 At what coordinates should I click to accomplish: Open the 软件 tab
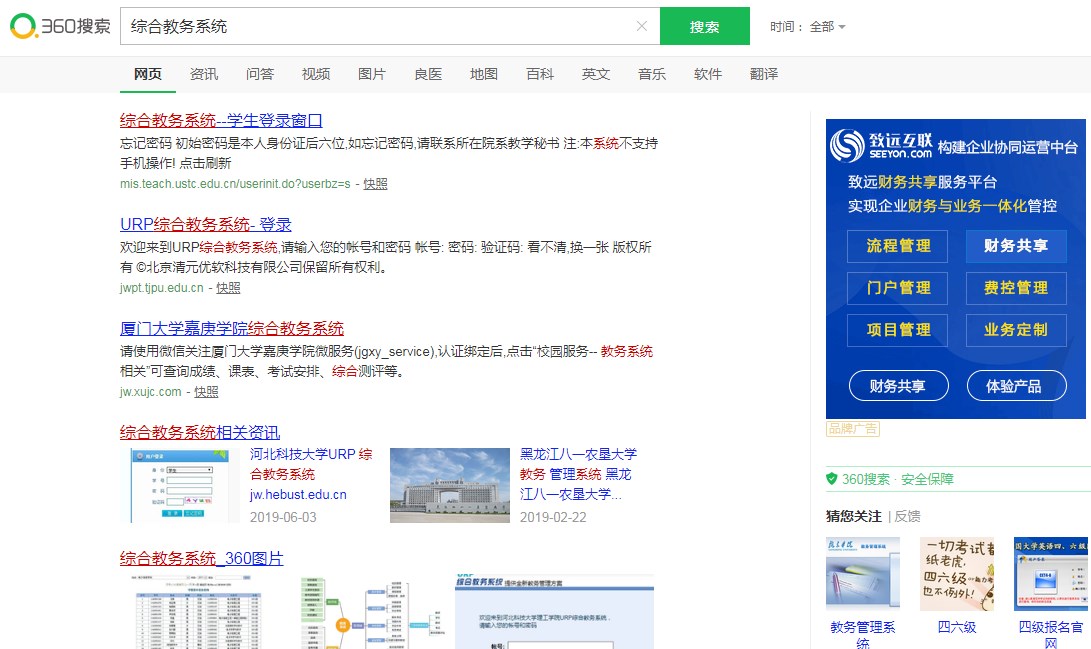(x=708, y=74)
